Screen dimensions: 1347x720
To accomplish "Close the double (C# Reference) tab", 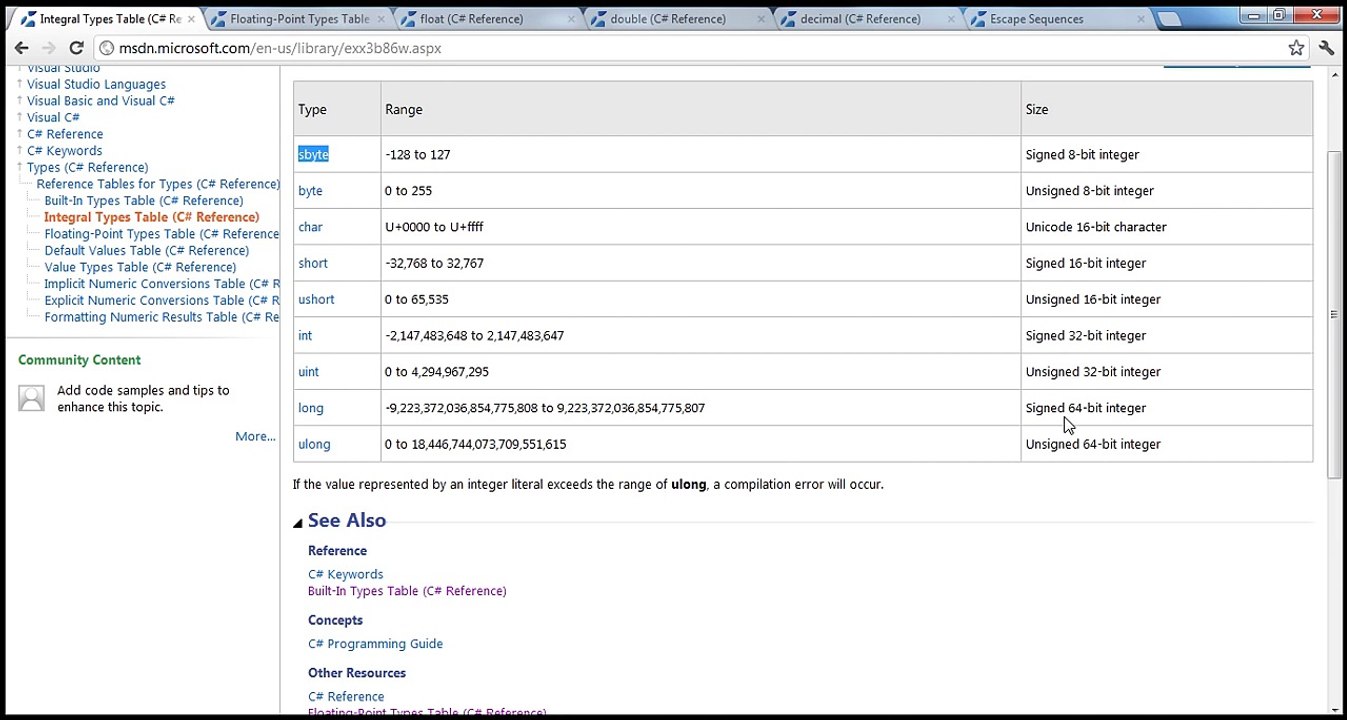I will 761,19.
